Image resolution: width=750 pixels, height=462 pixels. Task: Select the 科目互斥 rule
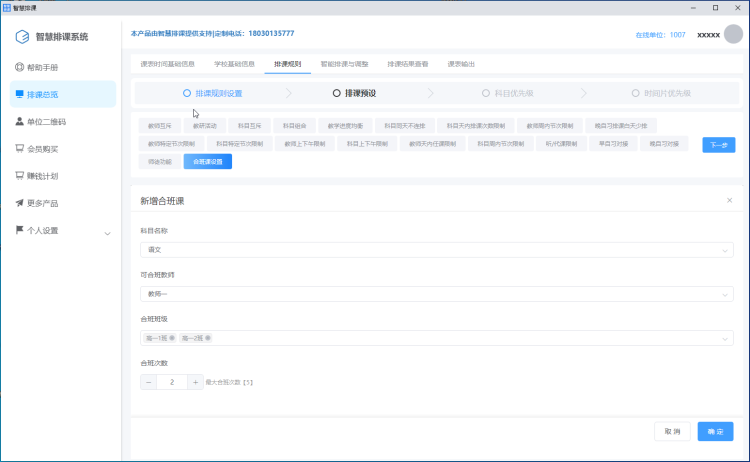(x=250, y=126)
